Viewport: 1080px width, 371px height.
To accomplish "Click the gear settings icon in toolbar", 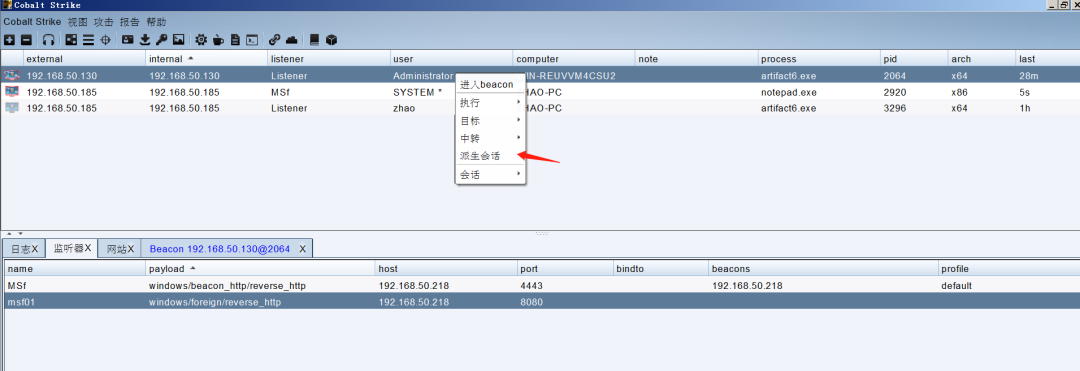I will (201, 40).
